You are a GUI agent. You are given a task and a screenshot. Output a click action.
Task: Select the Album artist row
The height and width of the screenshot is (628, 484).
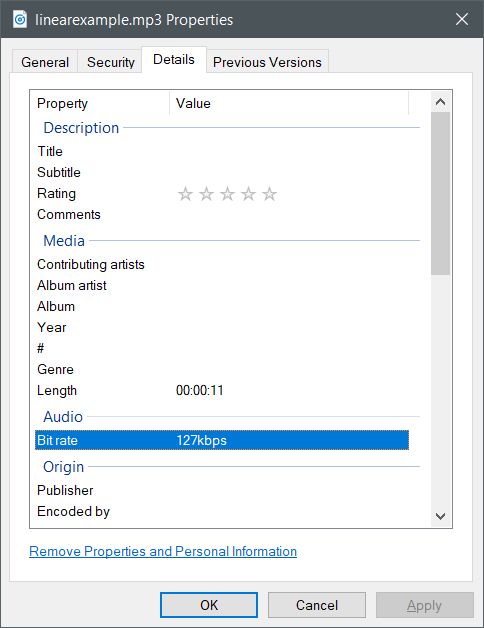(x=222, y=285)
